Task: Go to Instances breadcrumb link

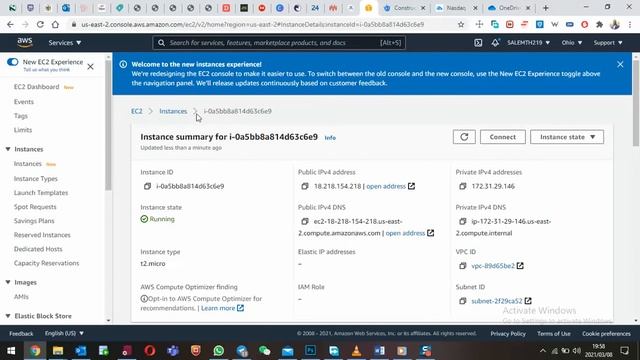Action: [173, 111]
